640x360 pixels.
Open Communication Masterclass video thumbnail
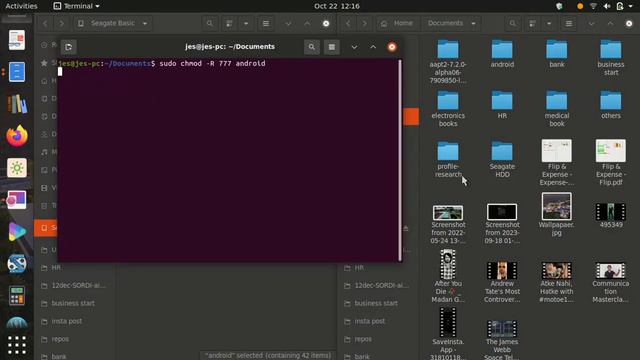(611, 271)
